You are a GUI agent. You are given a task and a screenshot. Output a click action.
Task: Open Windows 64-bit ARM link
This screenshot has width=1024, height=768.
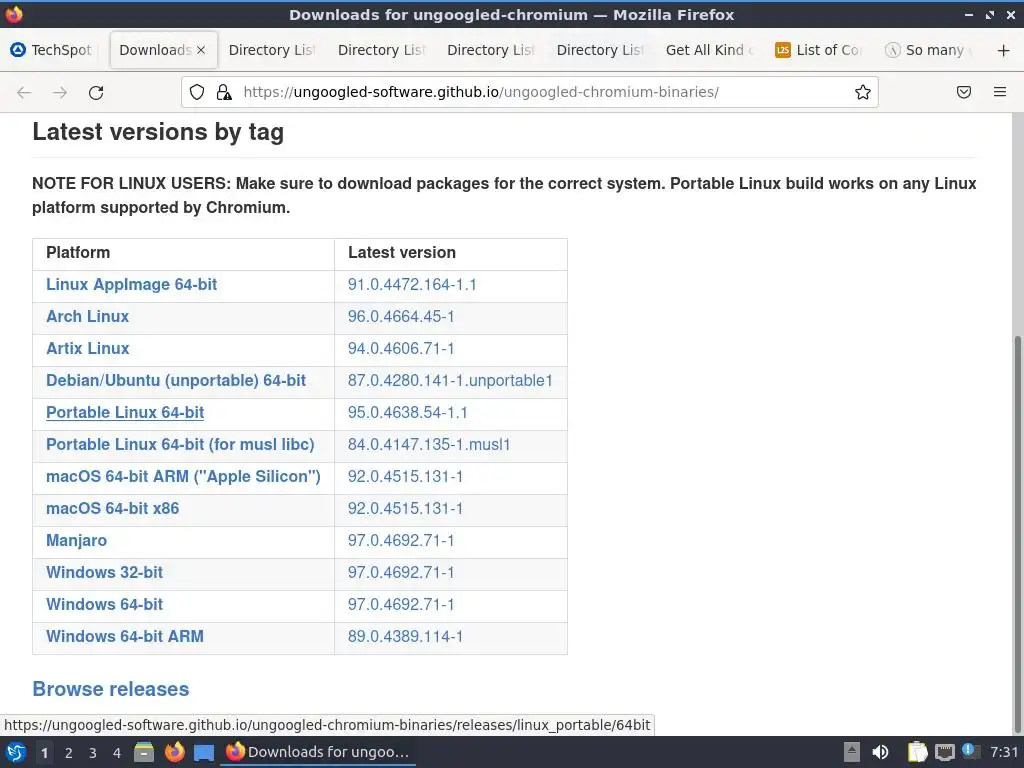coord(125,637)
